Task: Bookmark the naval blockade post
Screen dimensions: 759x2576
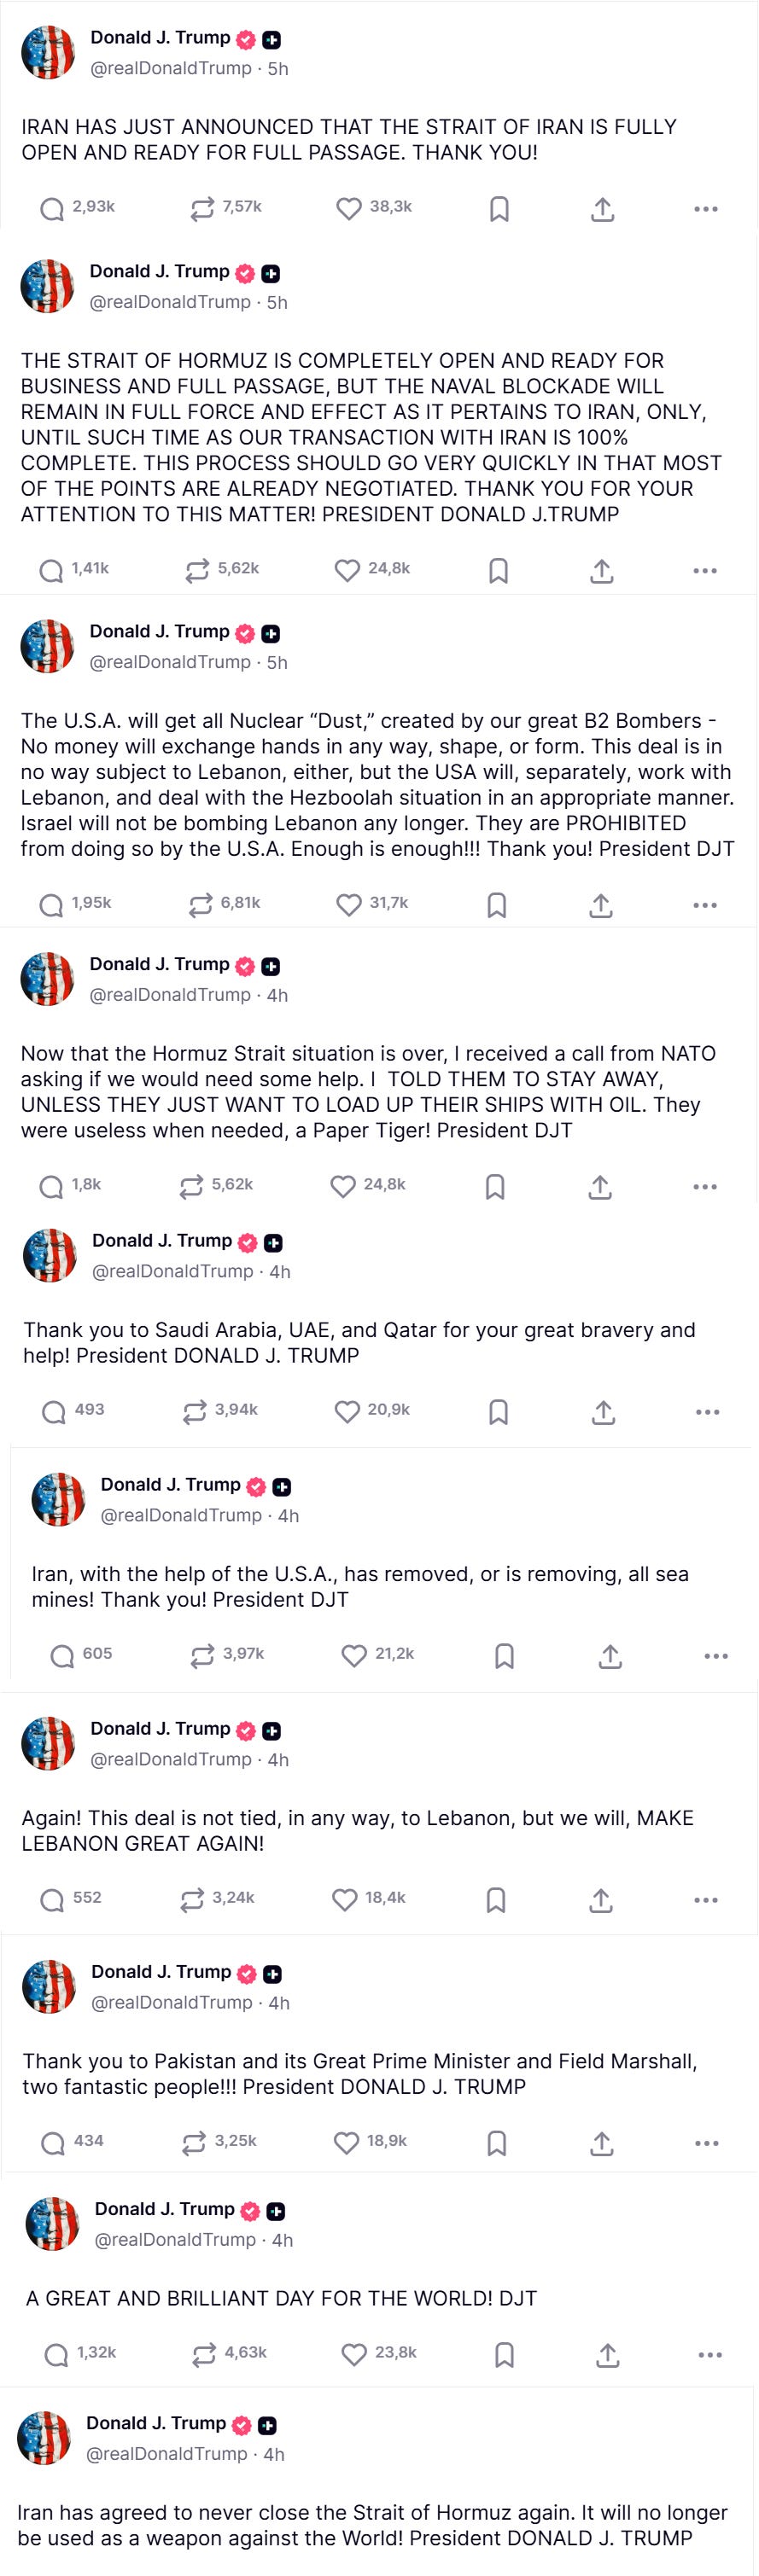Action: (x=498, y=570)
